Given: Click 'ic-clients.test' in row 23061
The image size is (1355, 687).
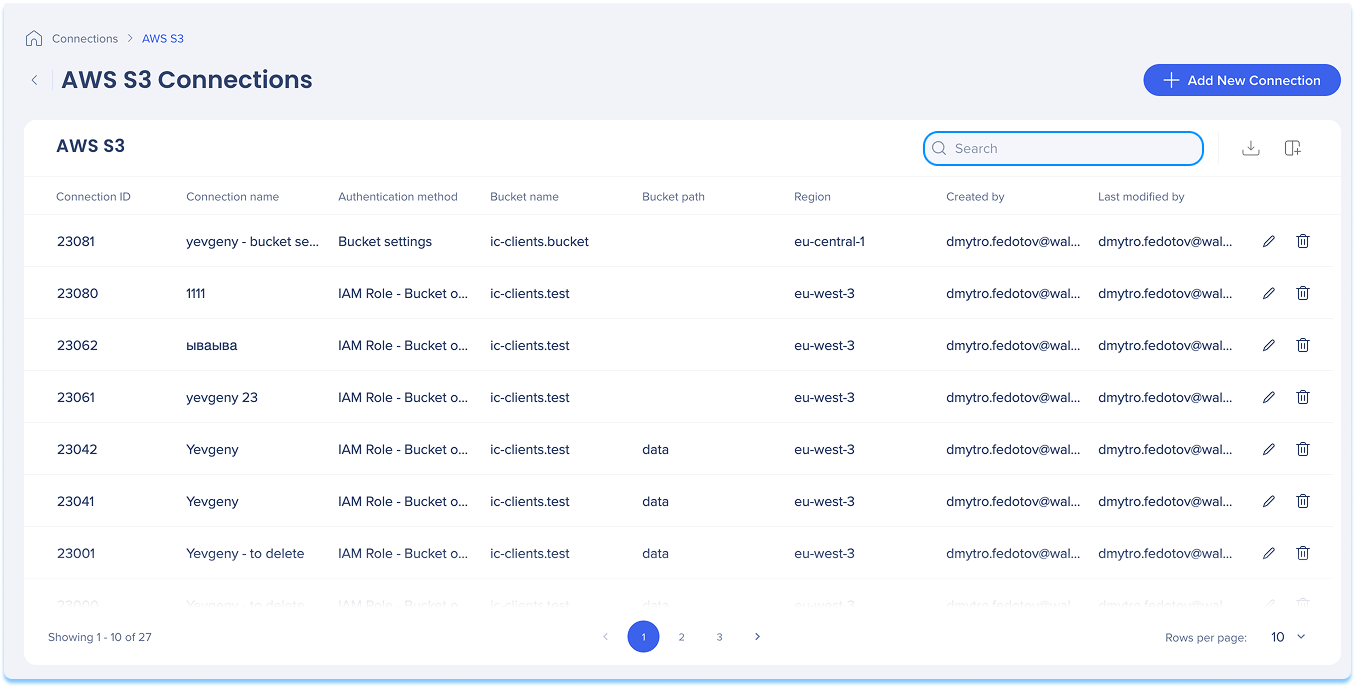Looking at the screenshot, I should 530,397.
